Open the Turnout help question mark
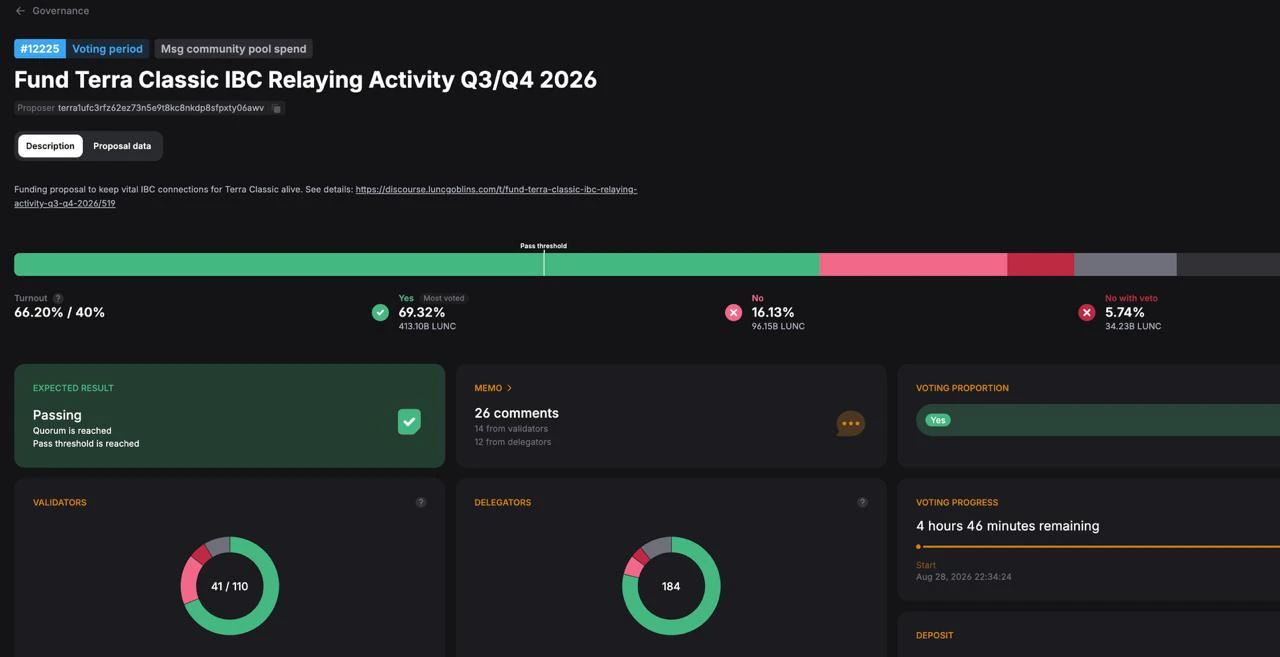The width and height of the screenshot is (1280, 657). click(x=58, y=298)
